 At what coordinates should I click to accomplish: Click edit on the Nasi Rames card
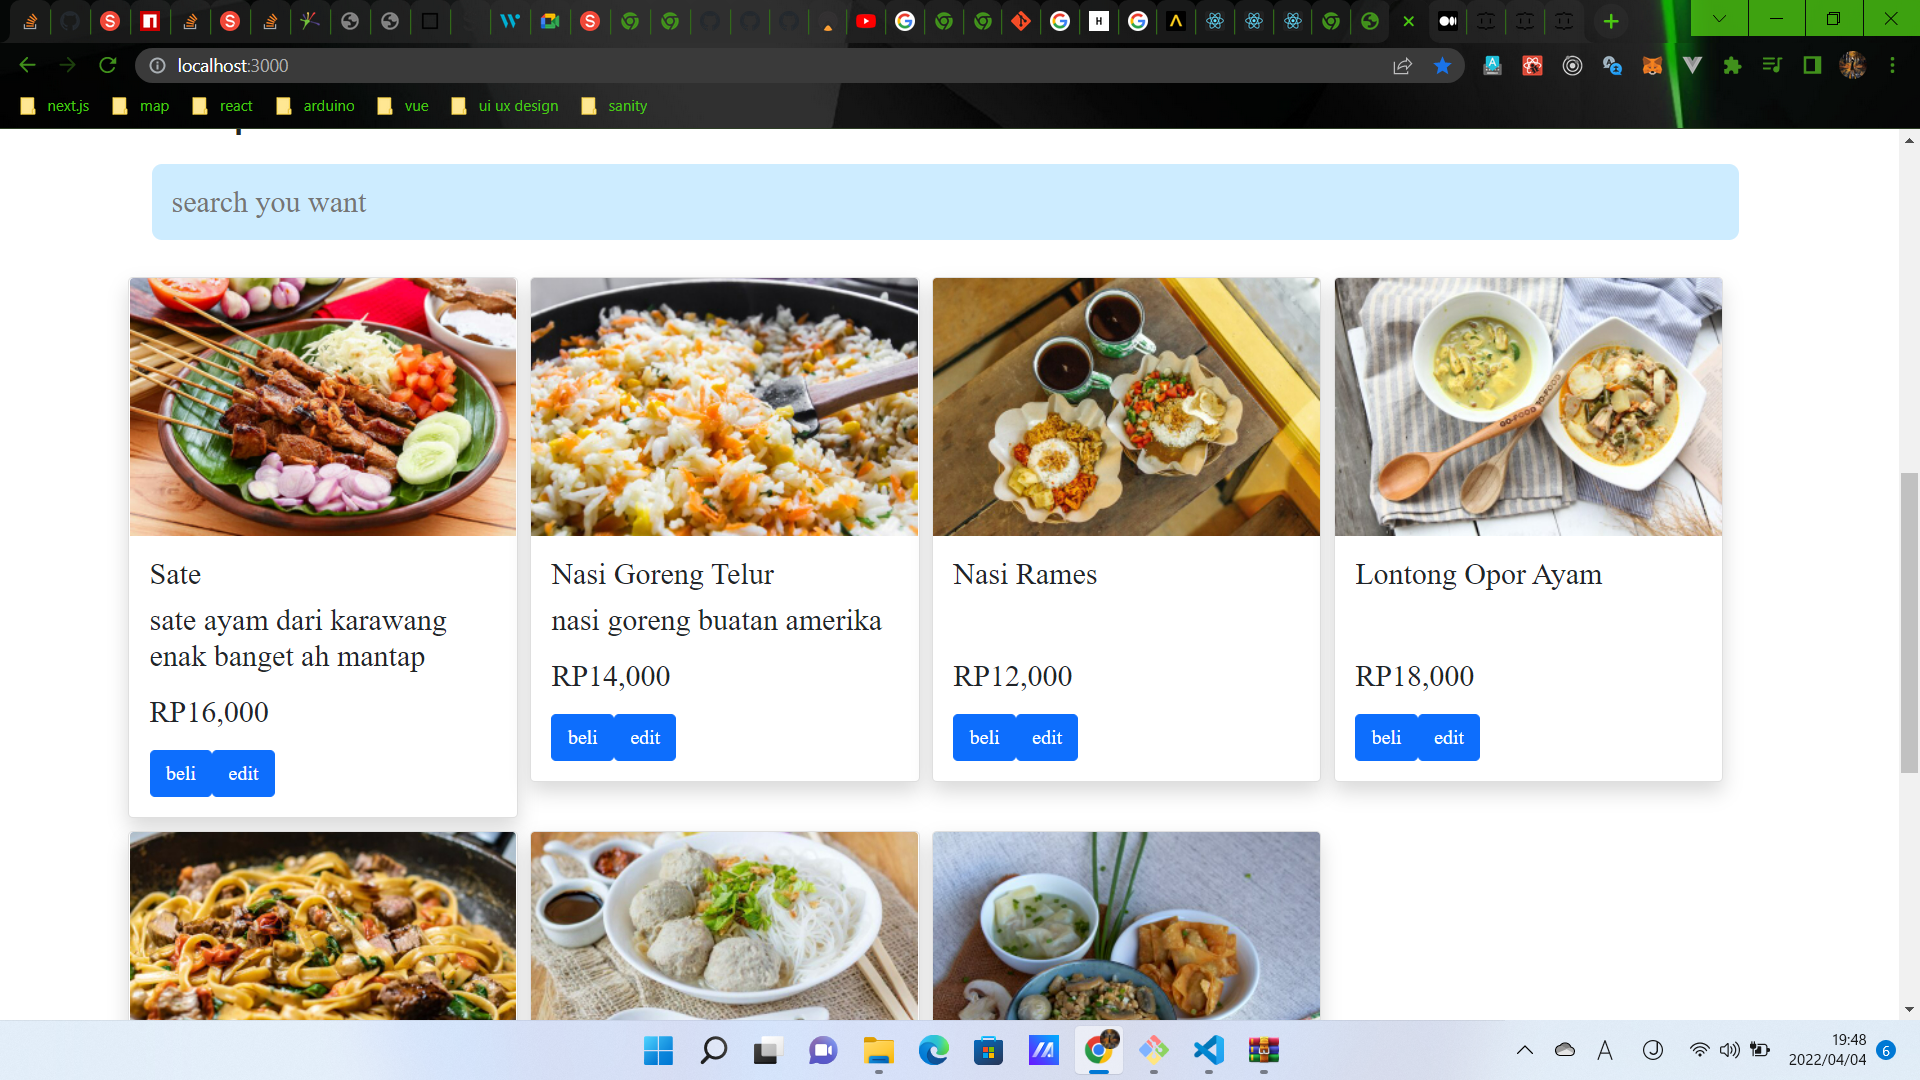tap(1045, 737)
